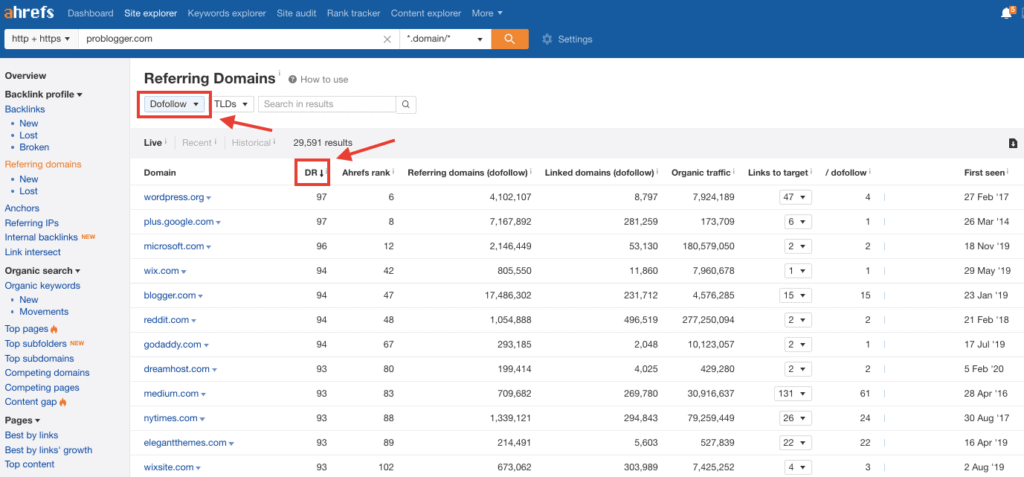Click the Ahrefs logo
Screen dimensions: 1024x477
[x=29, y=13]
